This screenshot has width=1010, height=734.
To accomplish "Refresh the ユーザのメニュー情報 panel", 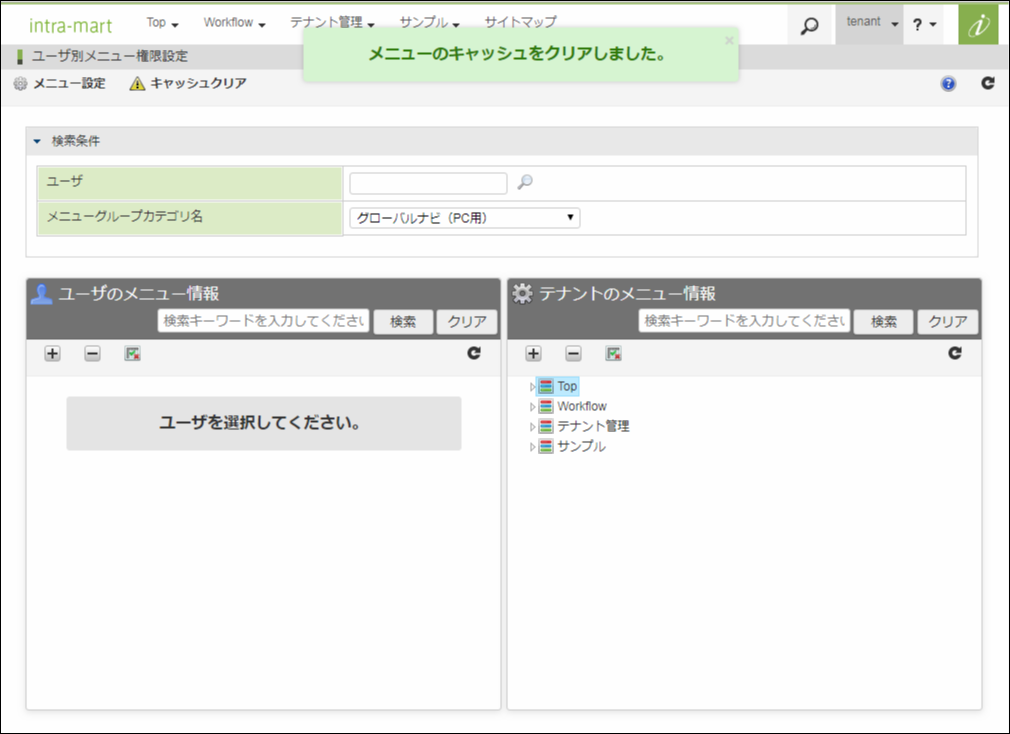I will pos(473,354).
